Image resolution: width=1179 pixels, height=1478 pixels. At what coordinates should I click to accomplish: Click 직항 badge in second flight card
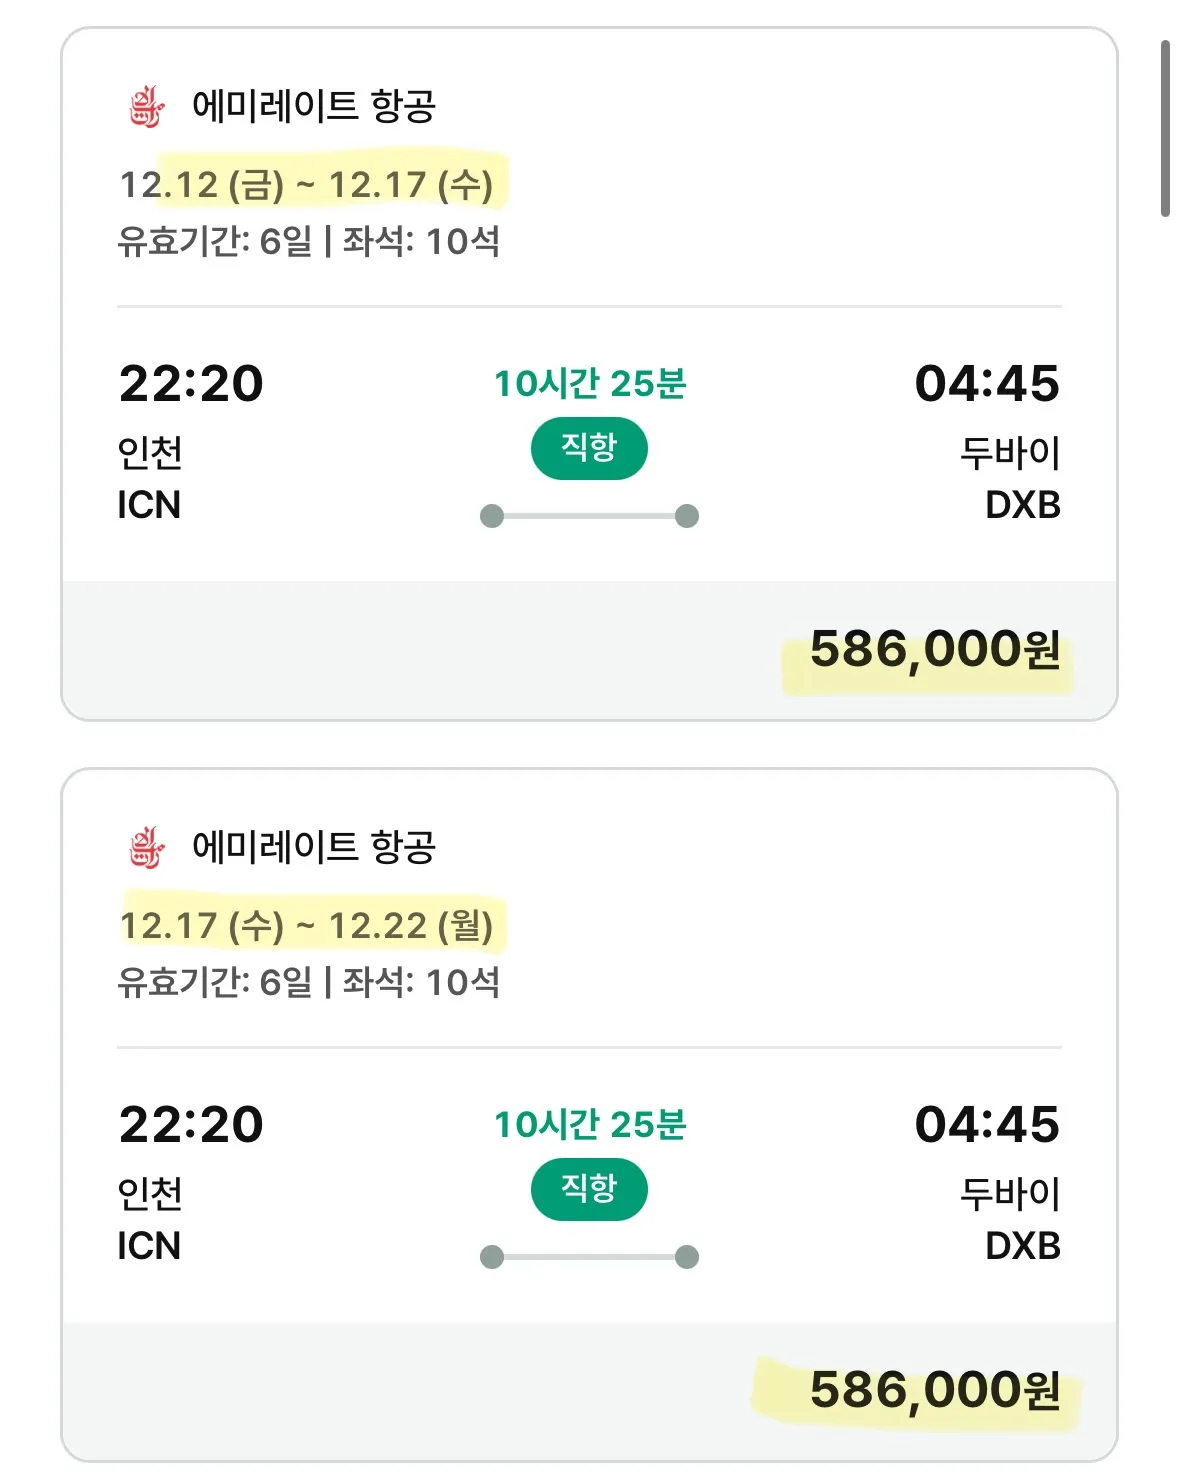pos(589,1189)
